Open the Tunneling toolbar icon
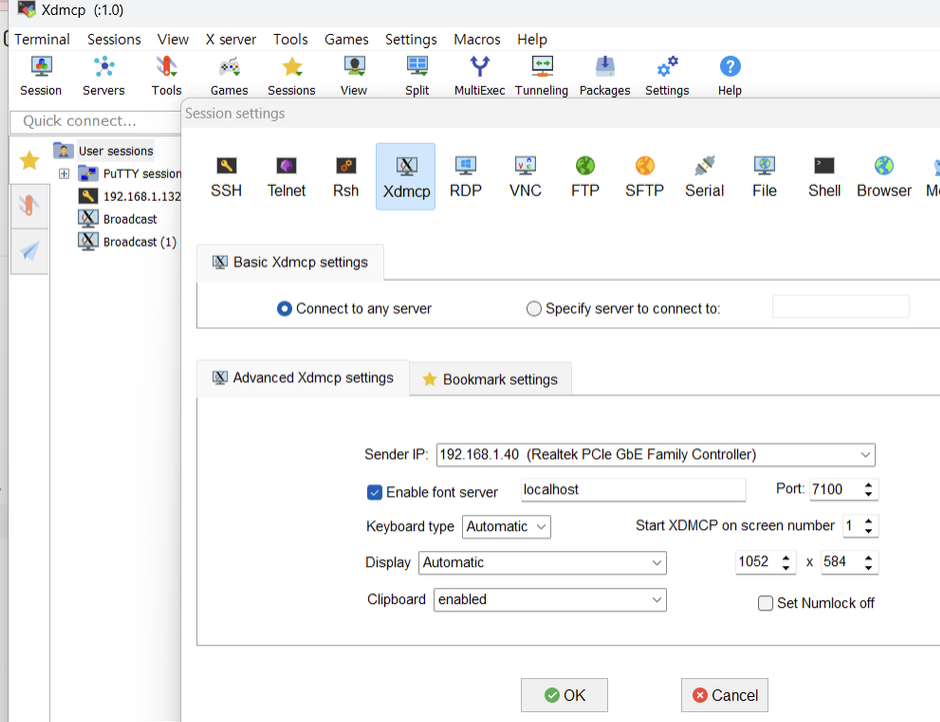Screen dimensions: 940x722 542,76
